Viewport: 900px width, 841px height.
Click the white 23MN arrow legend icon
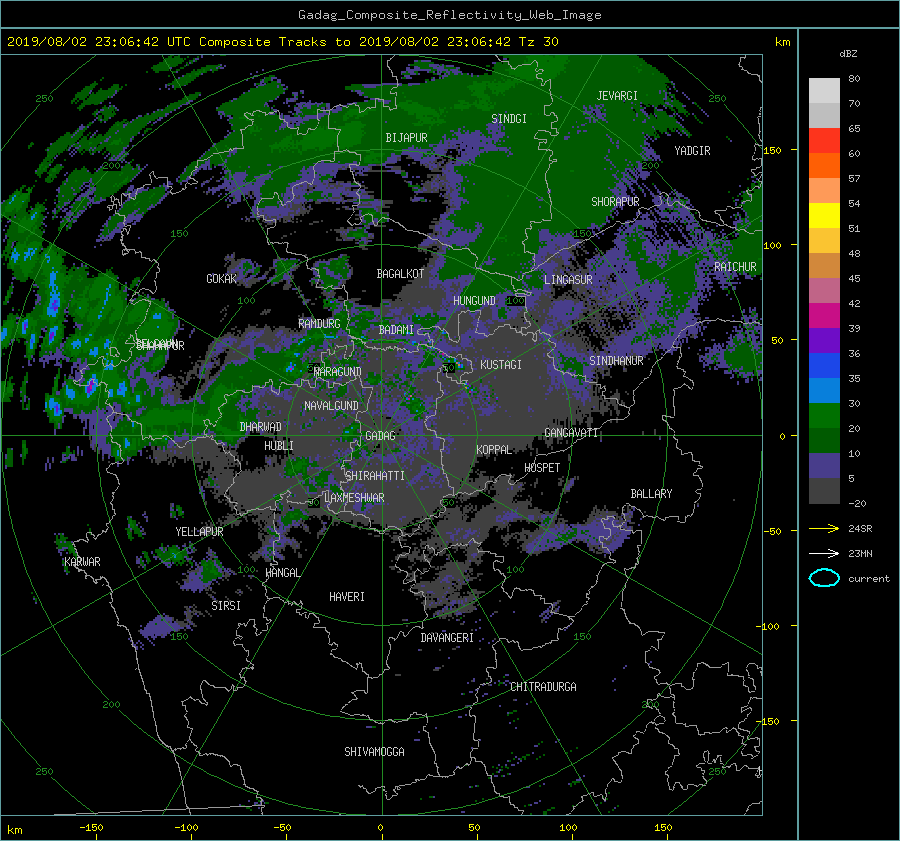point(824,553)
